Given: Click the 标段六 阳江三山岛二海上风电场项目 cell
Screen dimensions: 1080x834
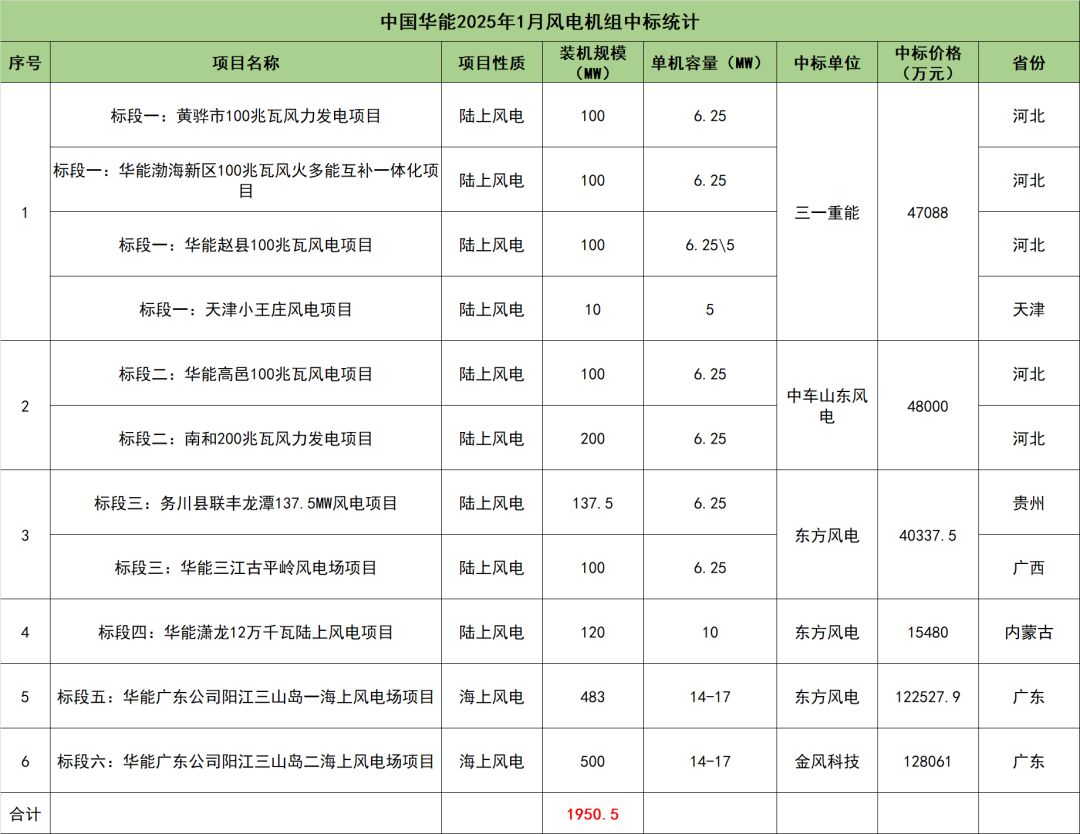Looking at the screenshot, I should [246, 761].
